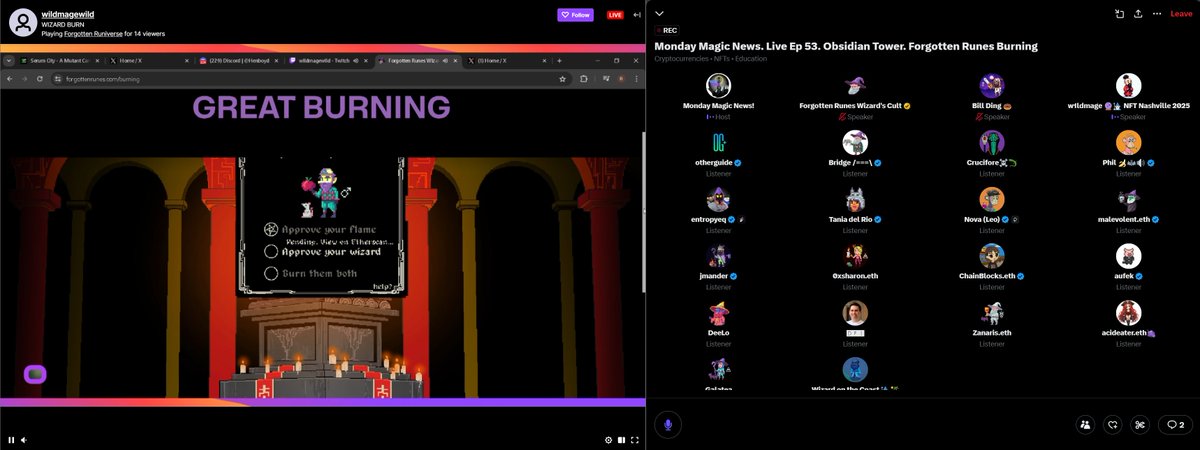Screen dimensions: 1200x450
Task: Follow the wildmagewild channel
Action: tap(575, 15)
